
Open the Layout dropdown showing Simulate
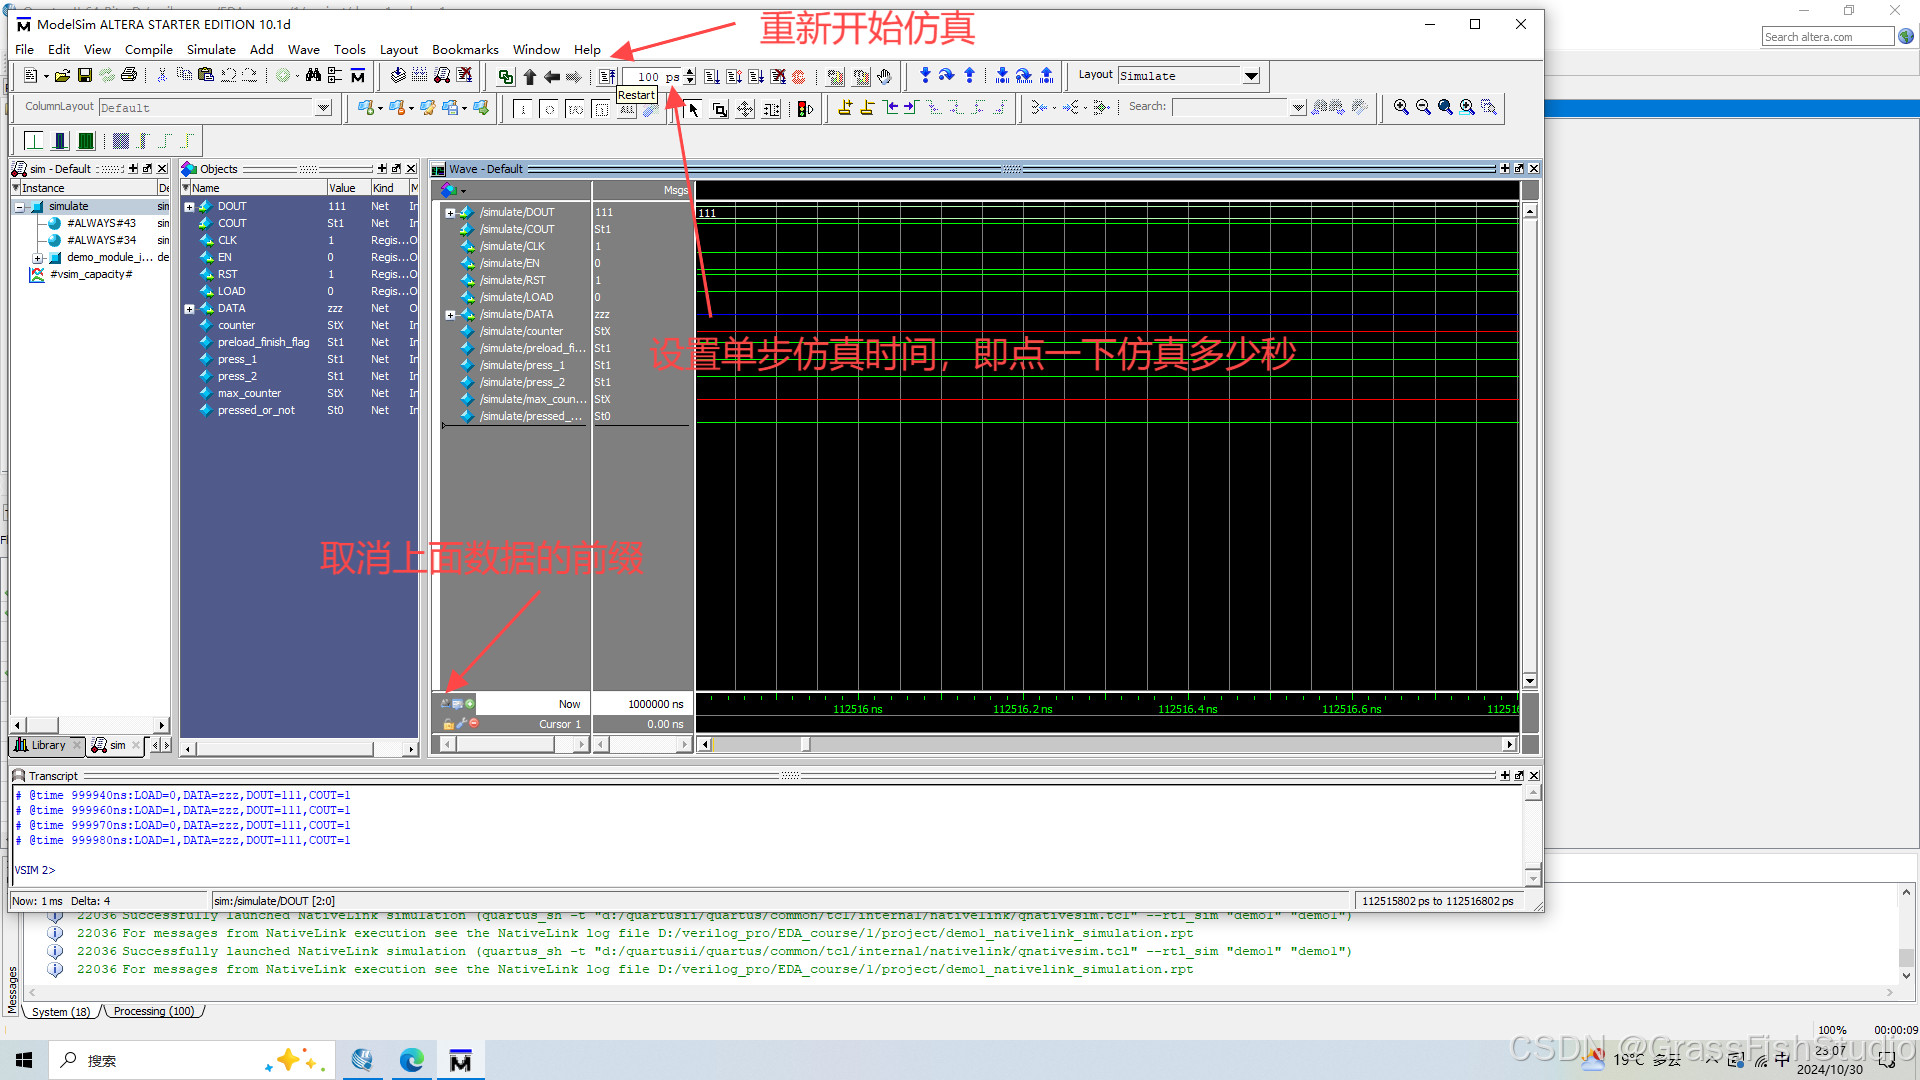coord(1251,75)
